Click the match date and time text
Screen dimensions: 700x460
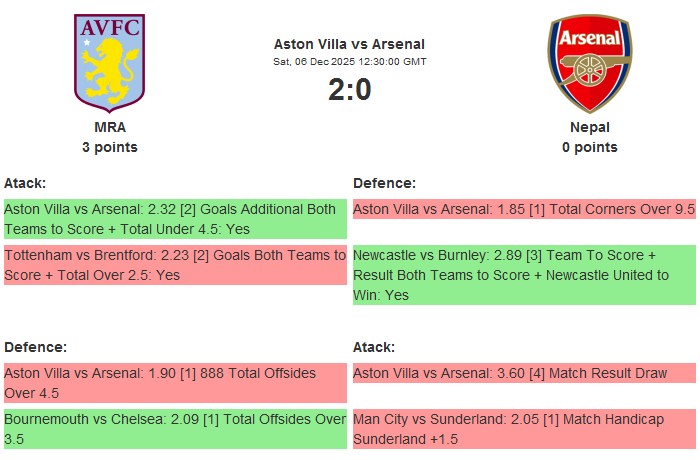(349, 62)
